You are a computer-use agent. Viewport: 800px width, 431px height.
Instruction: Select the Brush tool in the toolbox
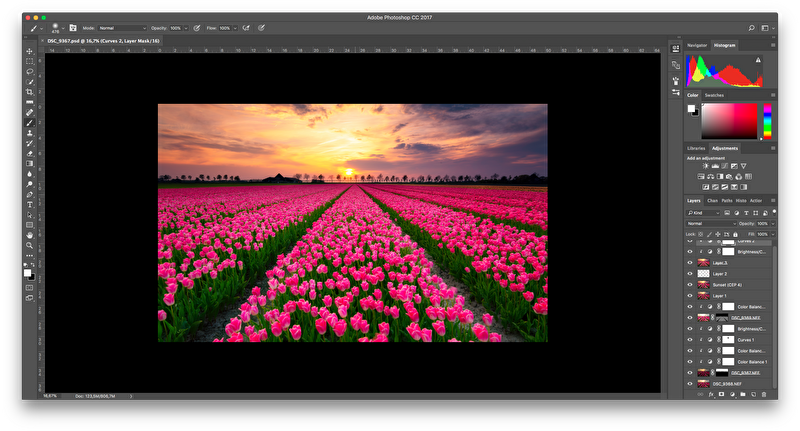(30, 122)
